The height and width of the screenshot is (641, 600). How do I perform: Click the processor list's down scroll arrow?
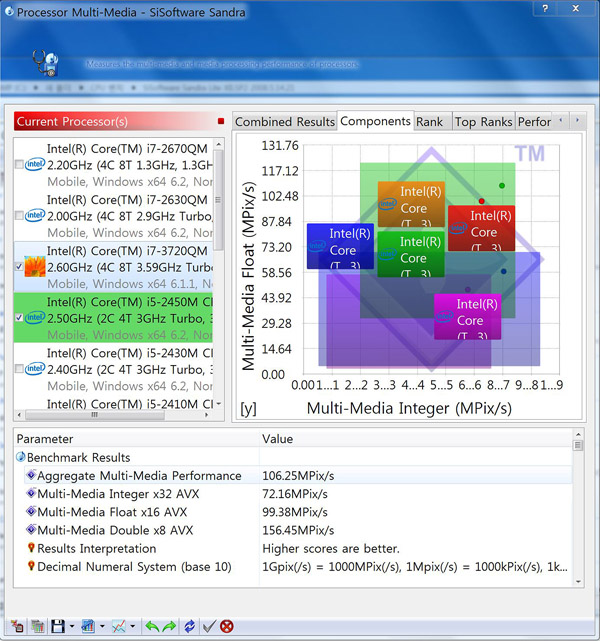[x=219, y=404]
